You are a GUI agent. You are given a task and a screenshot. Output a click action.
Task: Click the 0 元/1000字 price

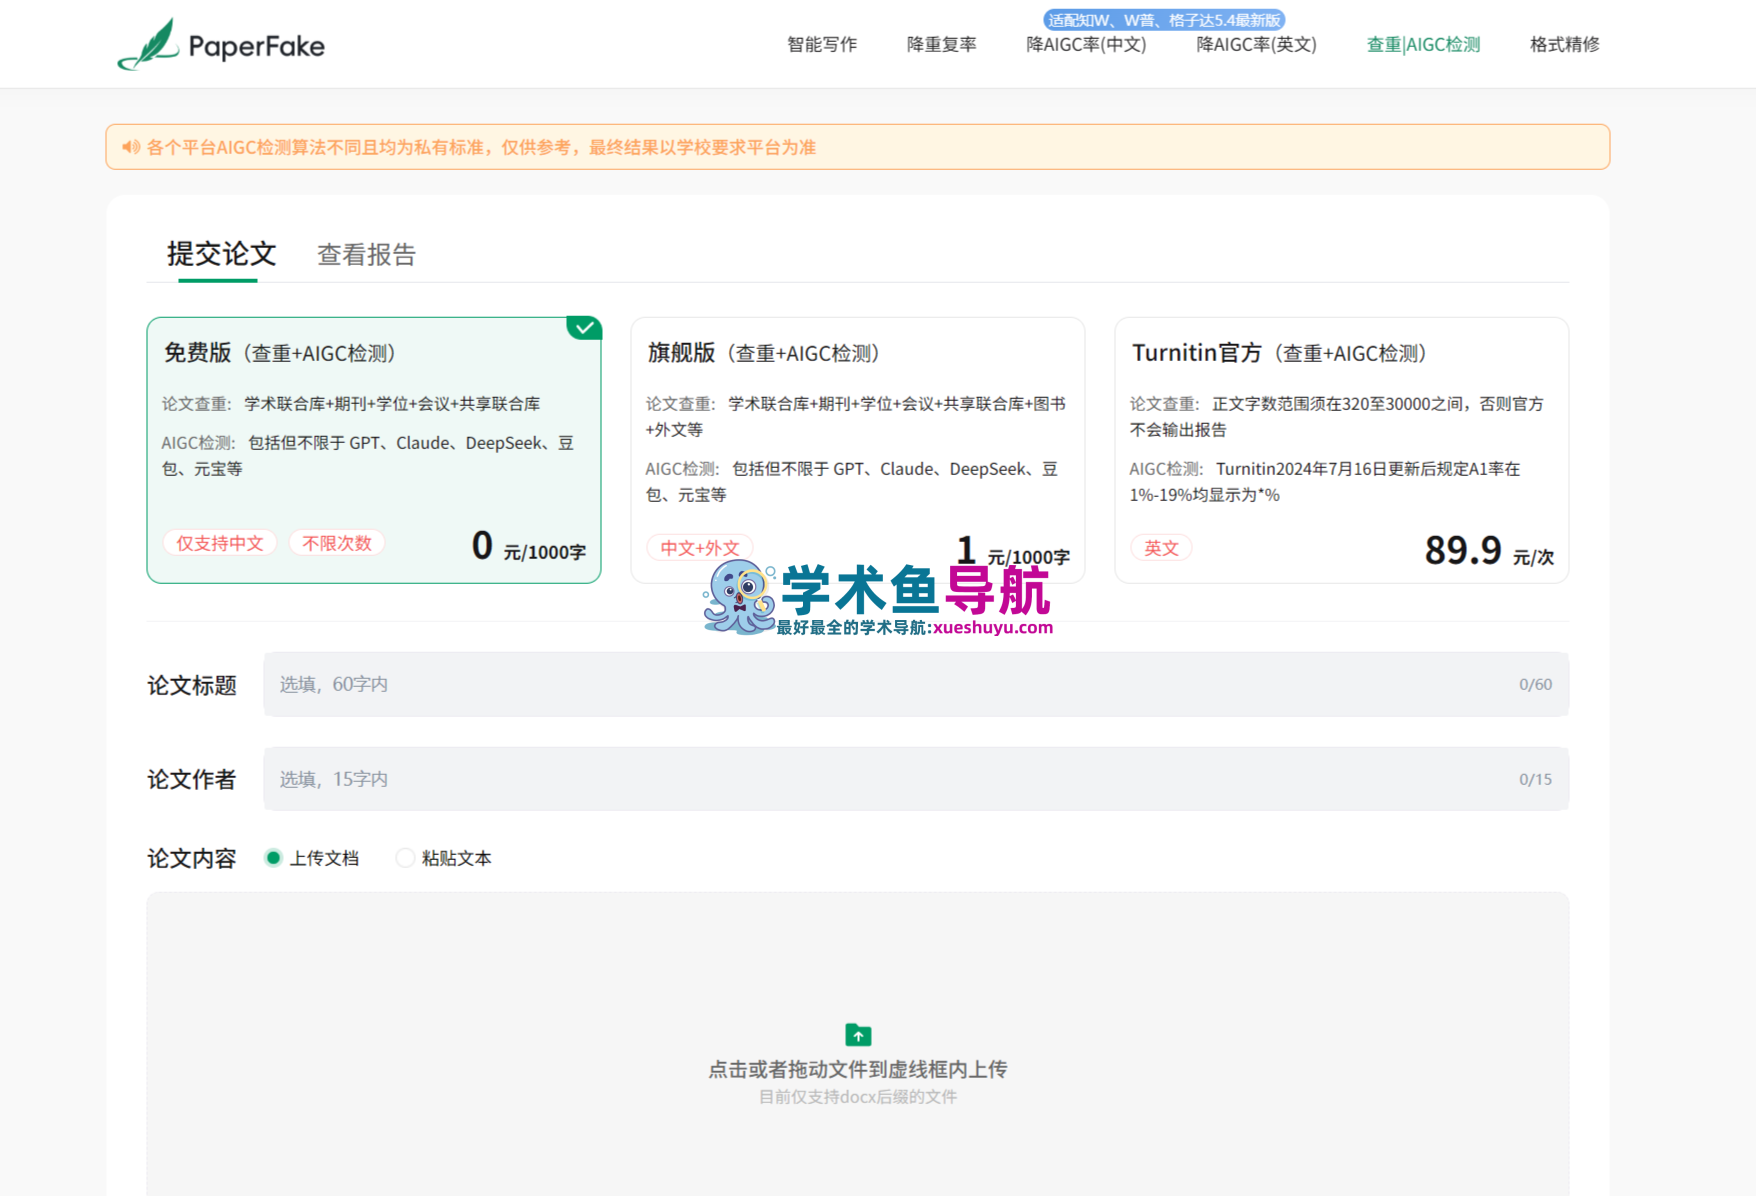click(528, 546)
